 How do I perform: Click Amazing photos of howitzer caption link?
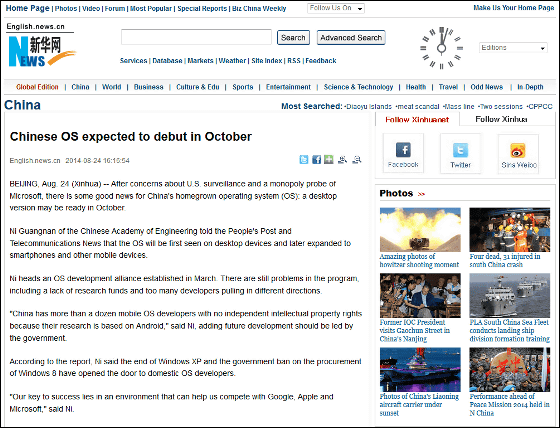click(x=419, y=260)
